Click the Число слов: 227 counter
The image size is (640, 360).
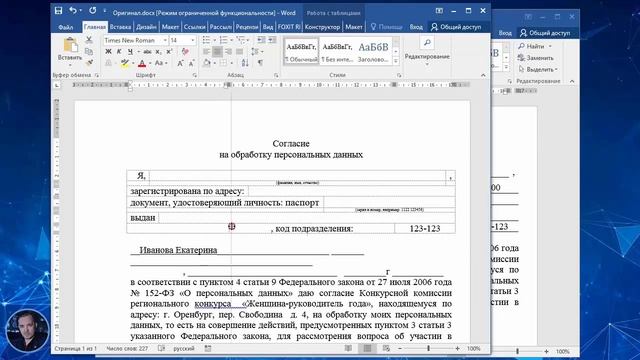pyautogui.click(x=127, y=349)
